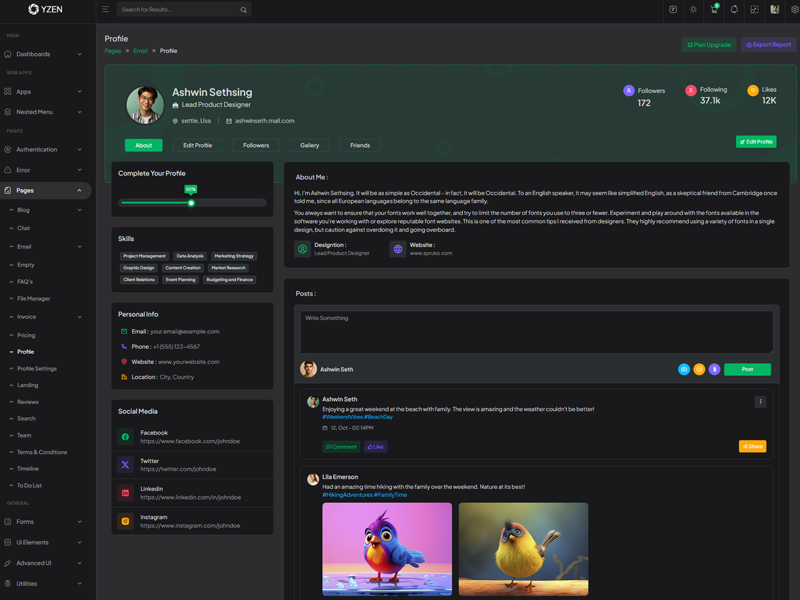
Task: Open the Facebook social media icon
Action: (125, 437)
